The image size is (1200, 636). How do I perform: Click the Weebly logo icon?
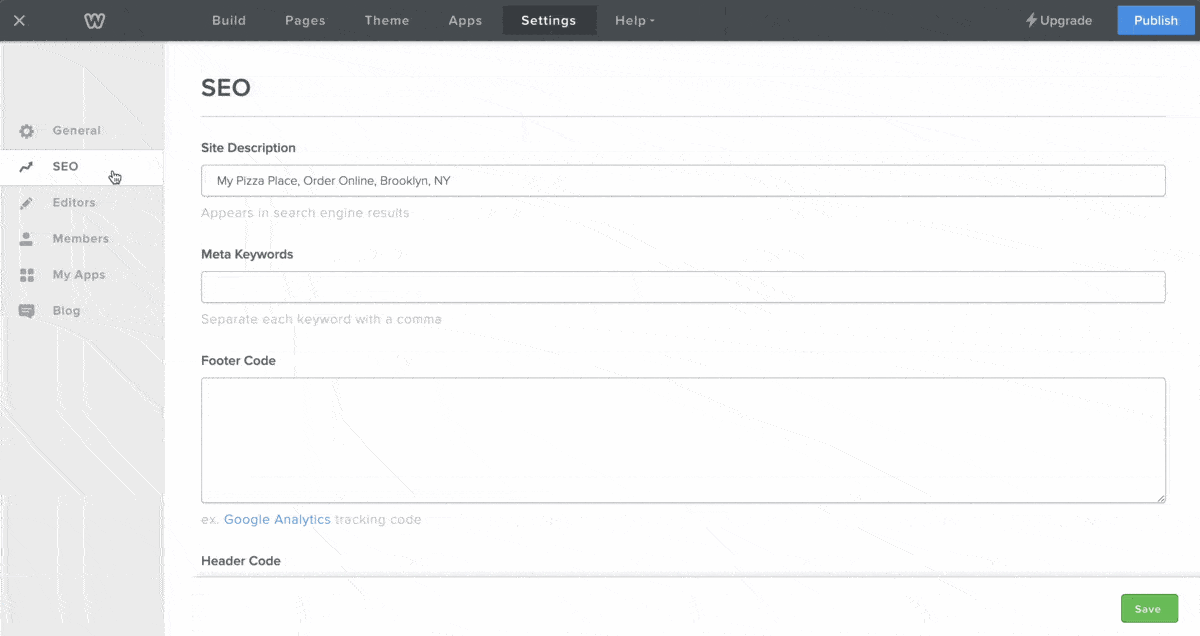[95, 21]
